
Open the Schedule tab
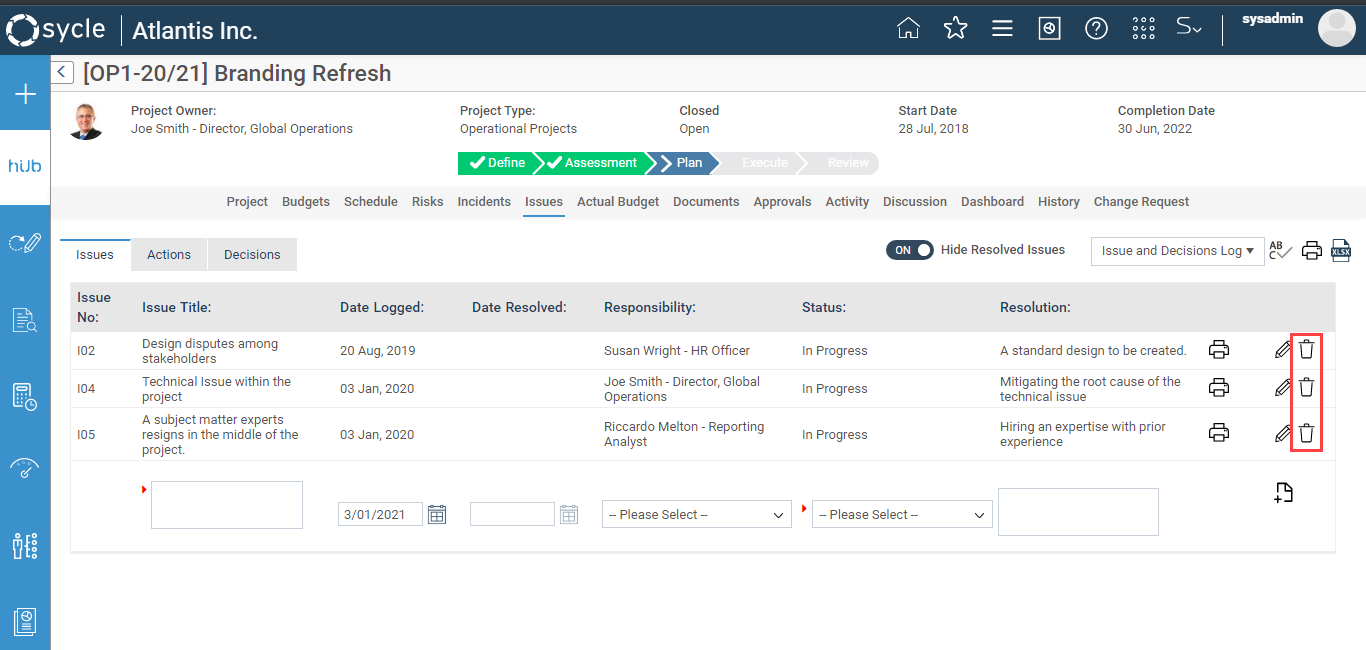pyautogui.click(x=371, y=202)
